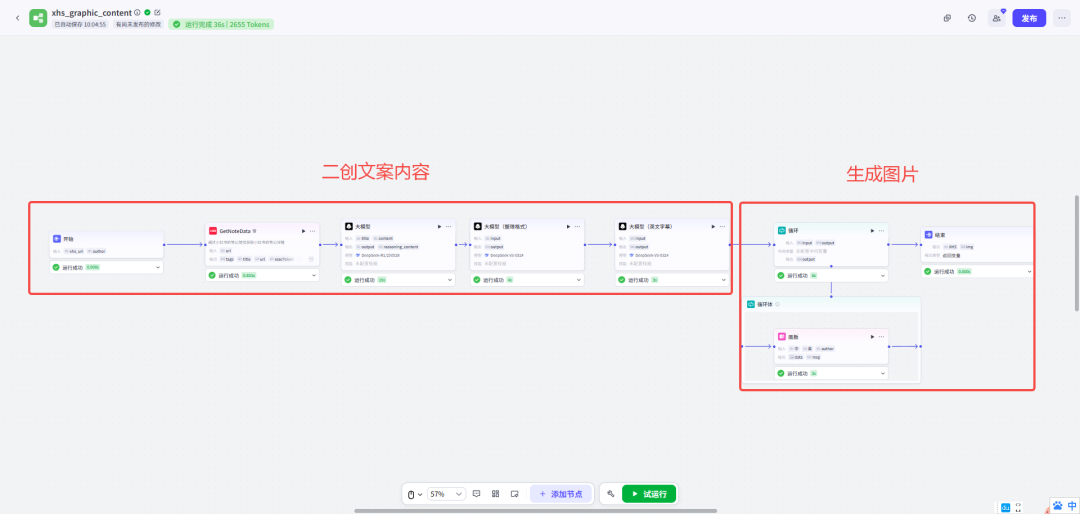
Task: Click the first 大模型 node icon
Action: [x=349, y=226]
